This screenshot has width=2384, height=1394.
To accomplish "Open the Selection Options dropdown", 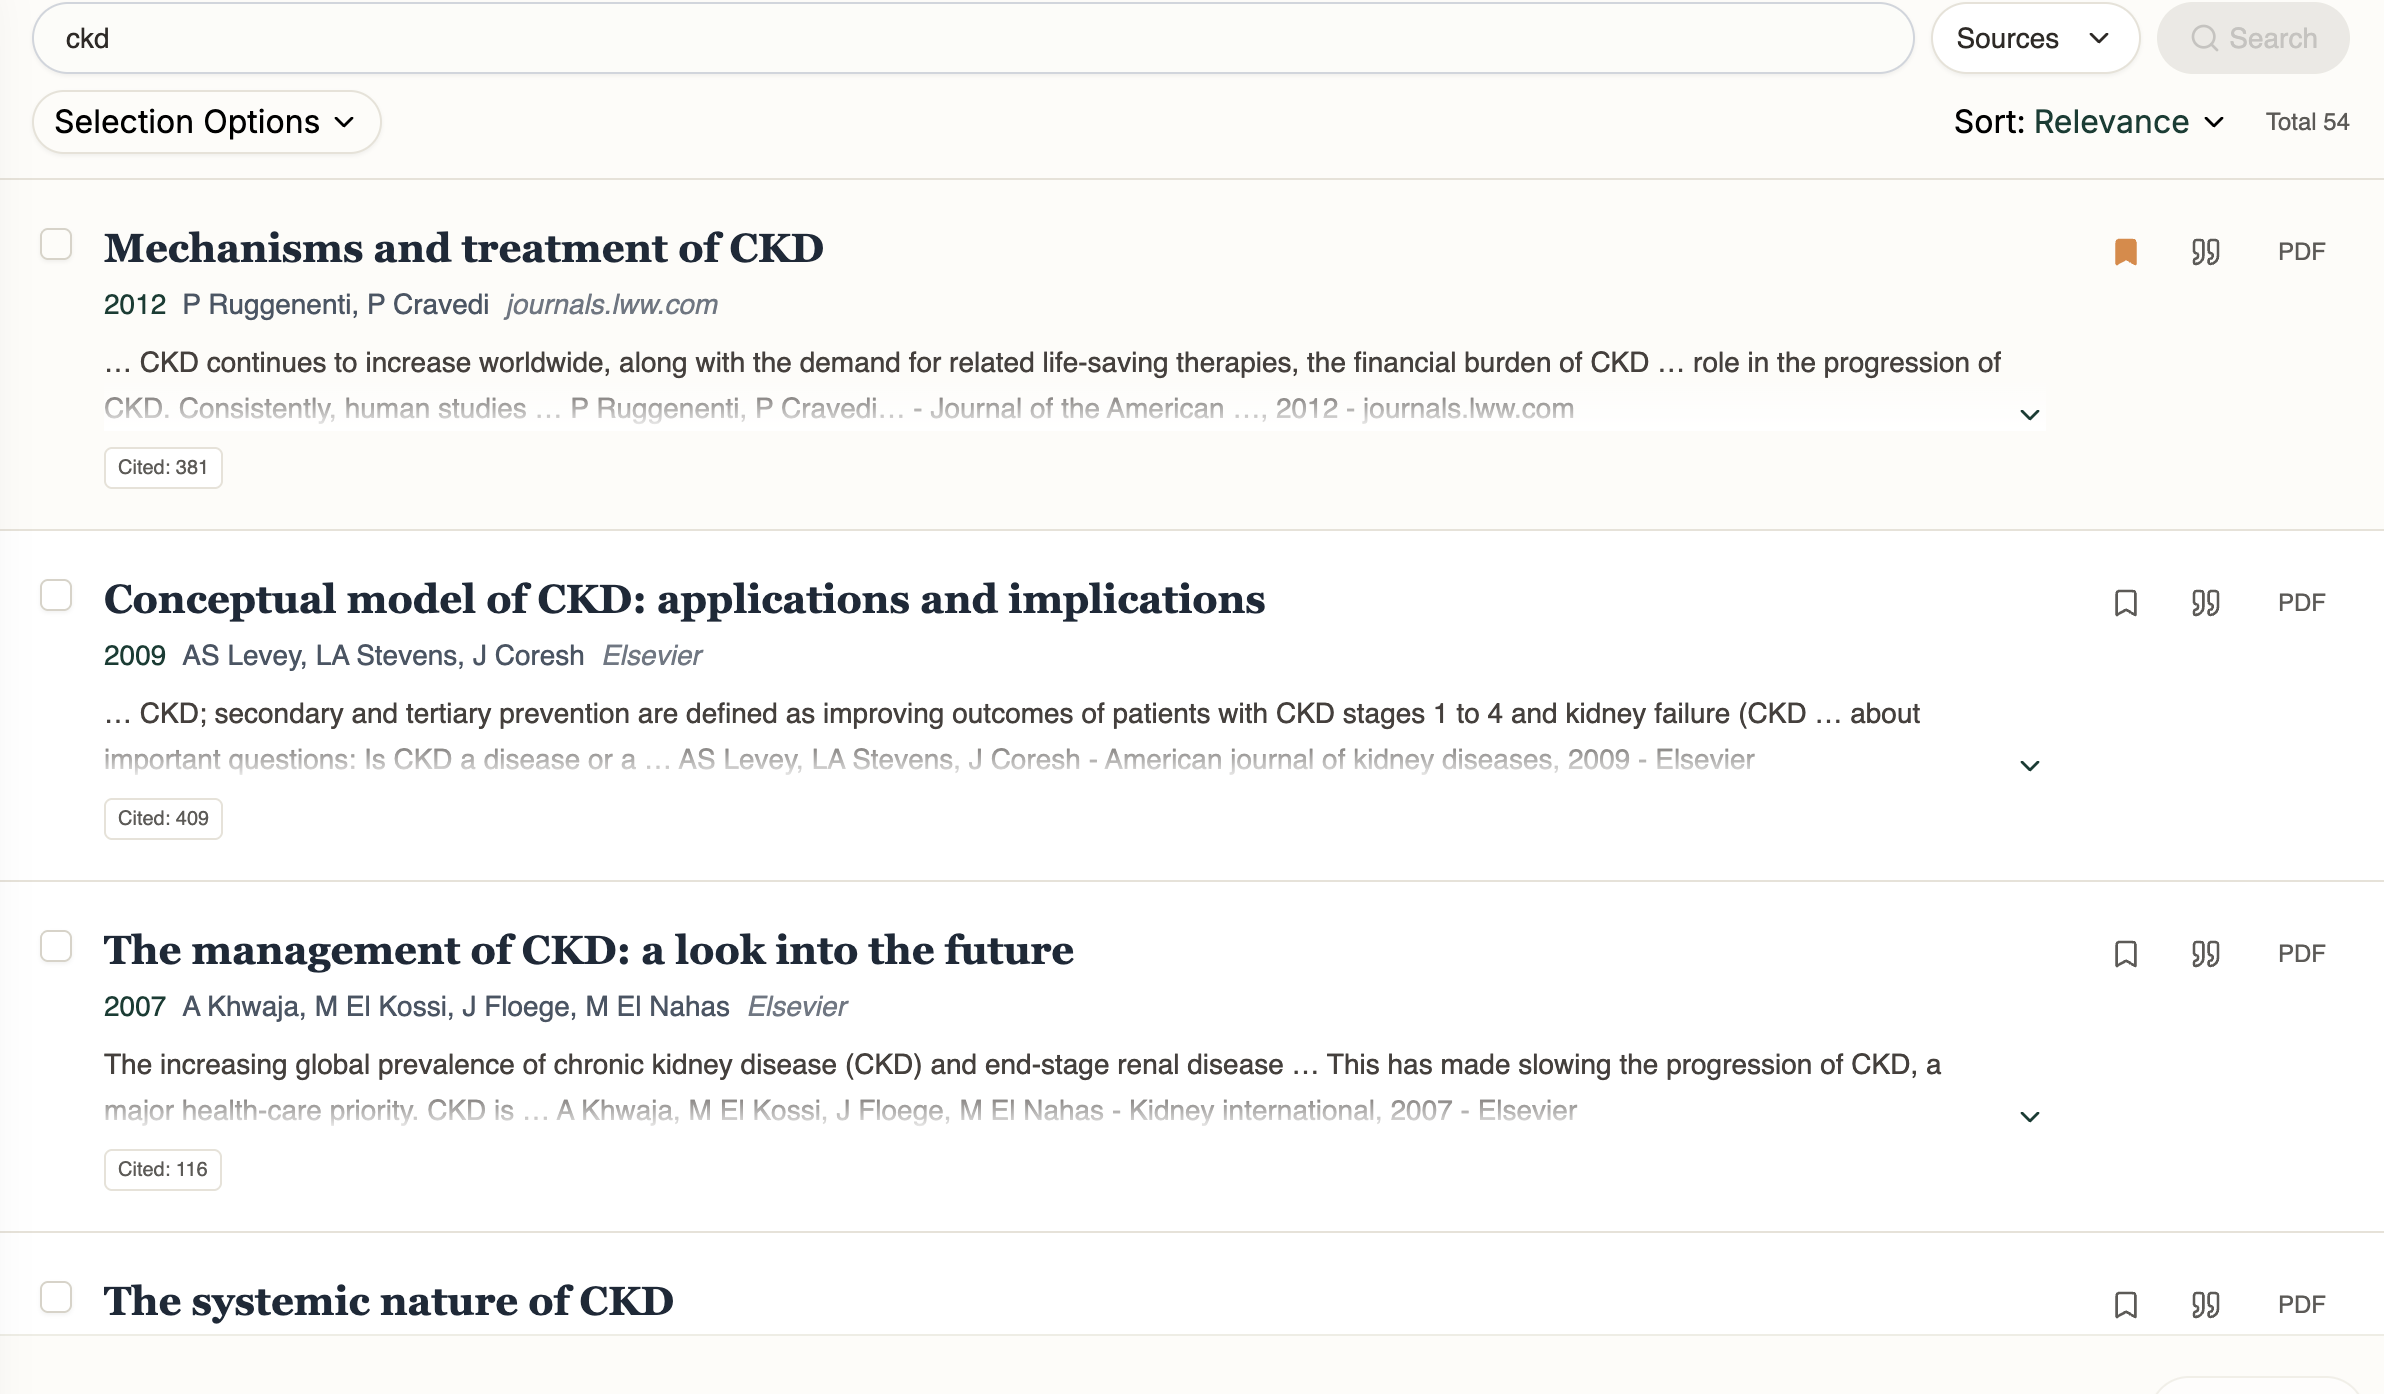I will tap(206, 122).
